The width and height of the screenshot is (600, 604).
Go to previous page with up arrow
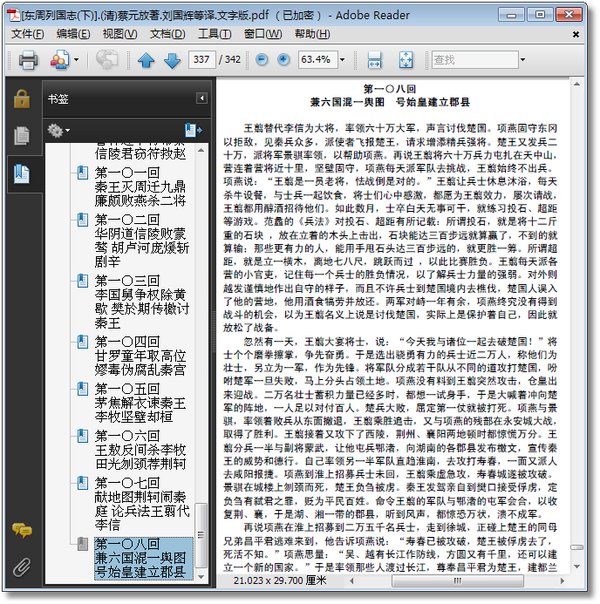coord(146,60)
